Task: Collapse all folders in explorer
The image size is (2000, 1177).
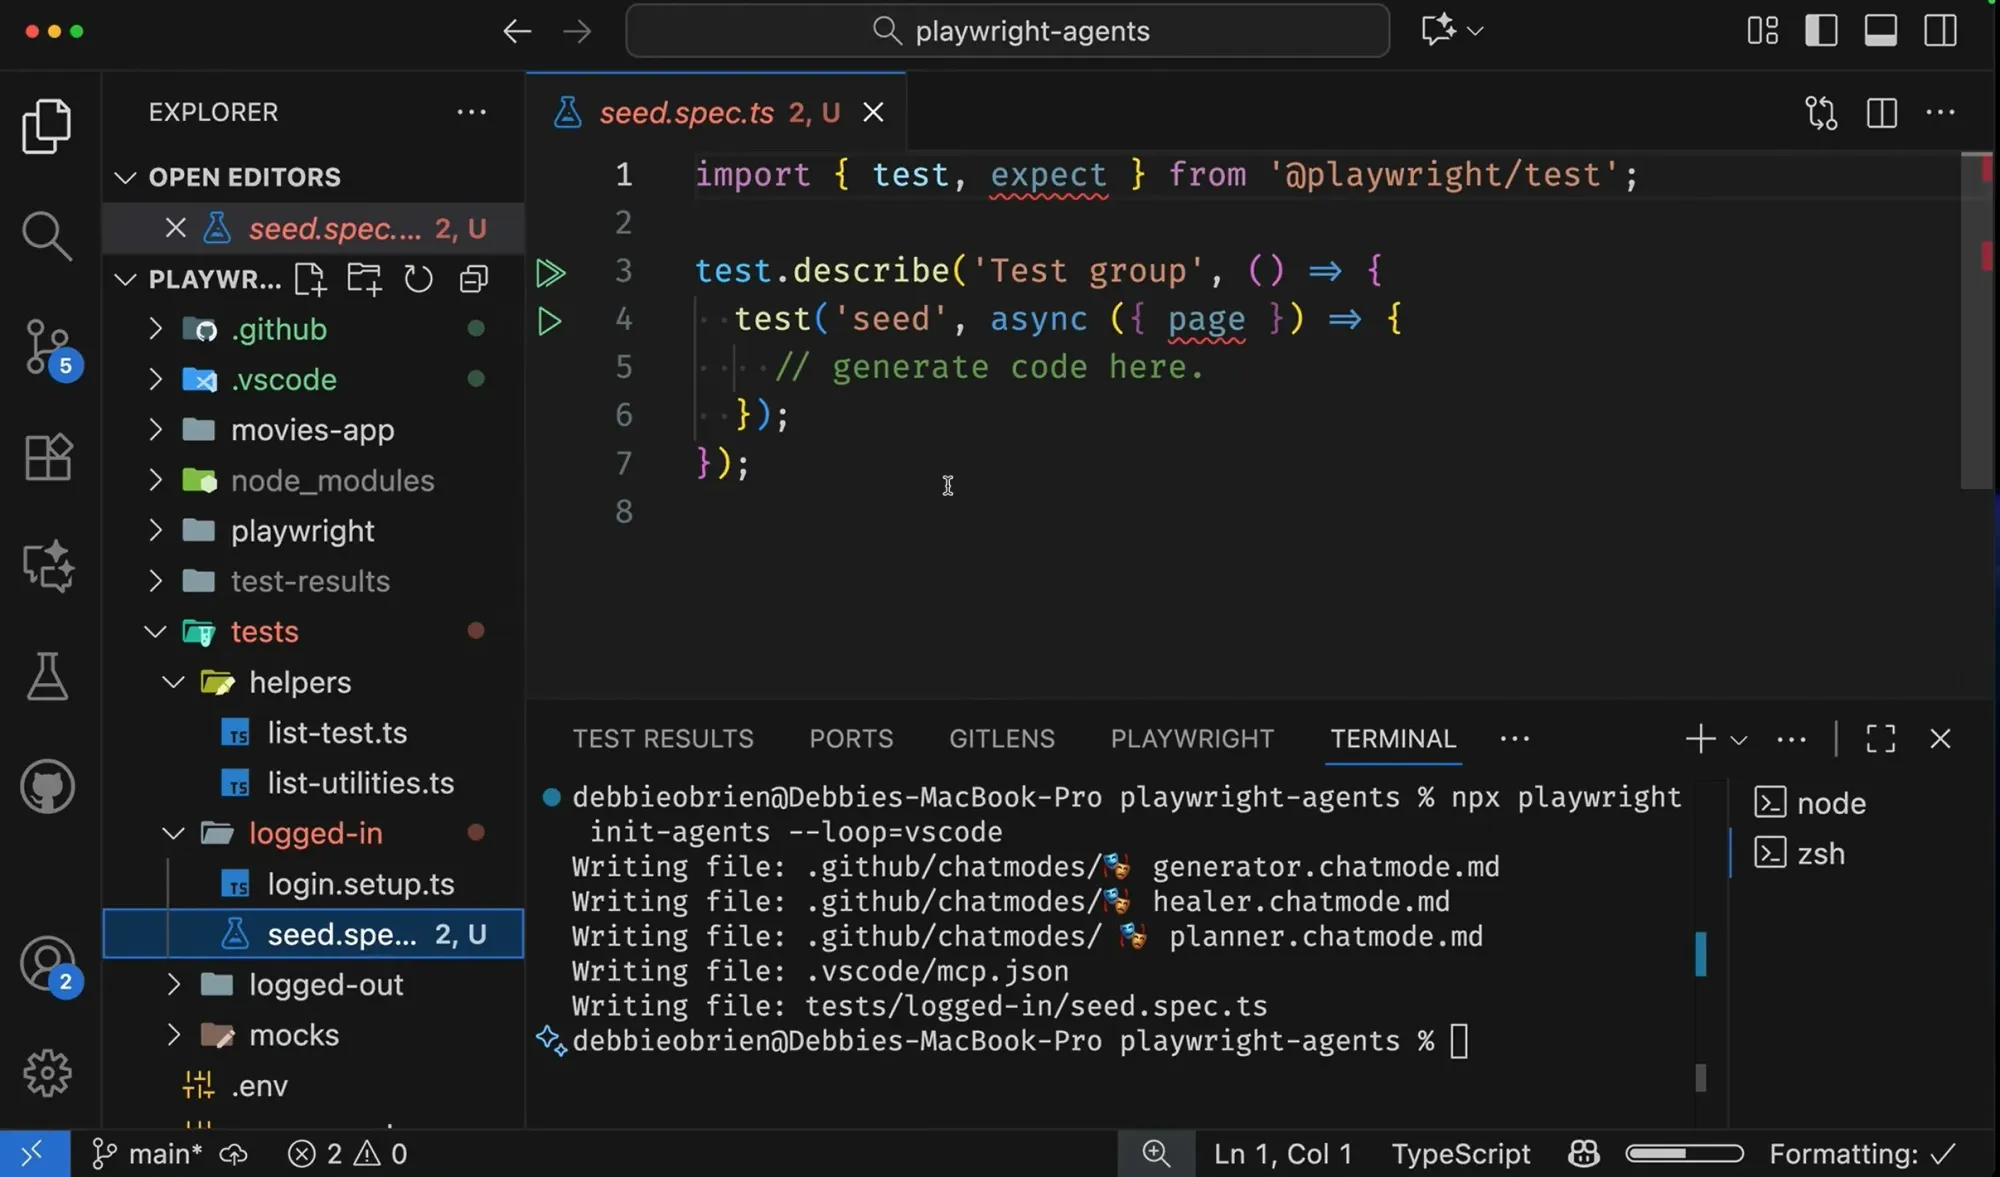Action: tap(473, 279)
